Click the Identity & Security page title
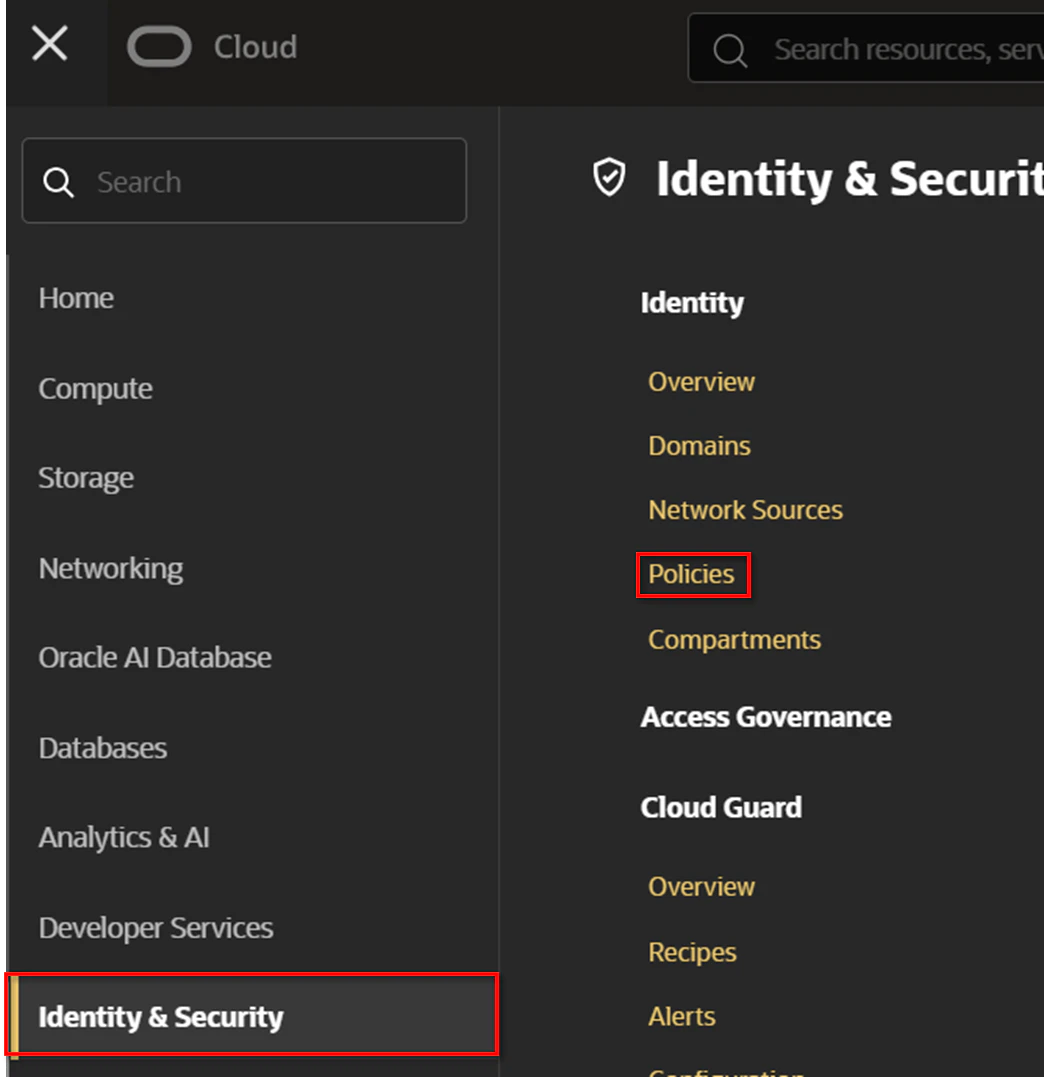 pyautogui.click(x=850, y=179)
